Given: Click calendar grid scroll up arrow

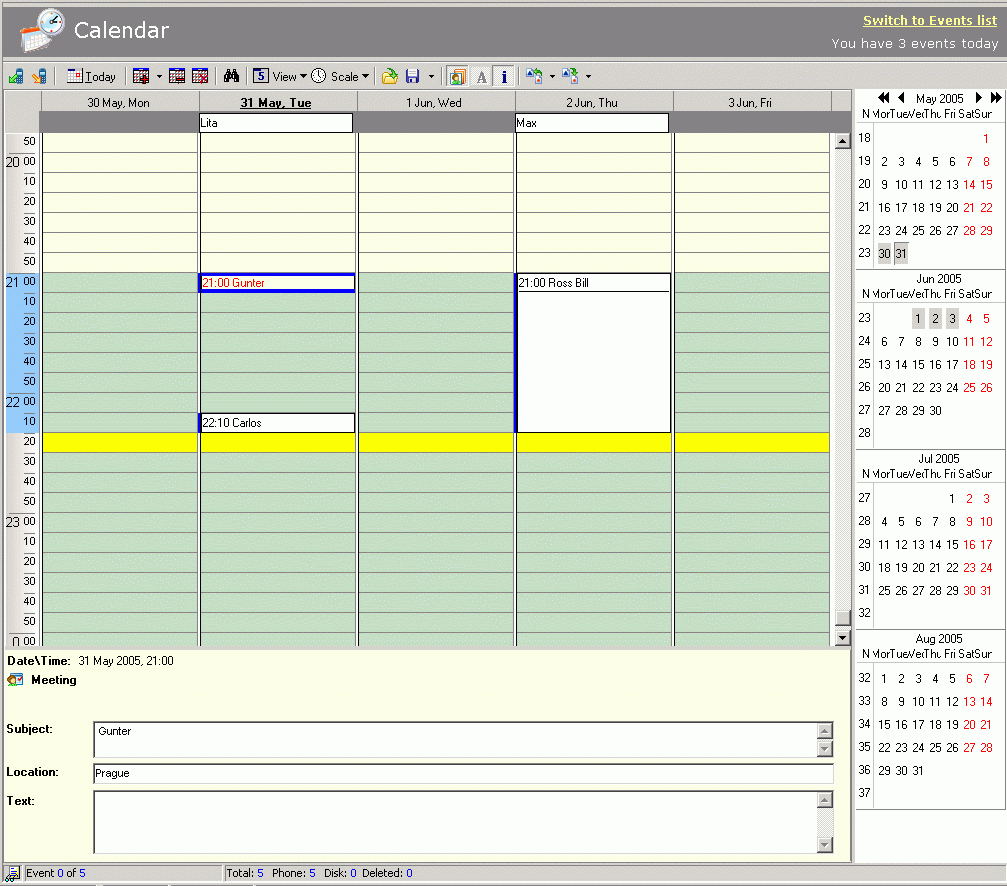Looking at the screenshot, I should click(843, 141).
